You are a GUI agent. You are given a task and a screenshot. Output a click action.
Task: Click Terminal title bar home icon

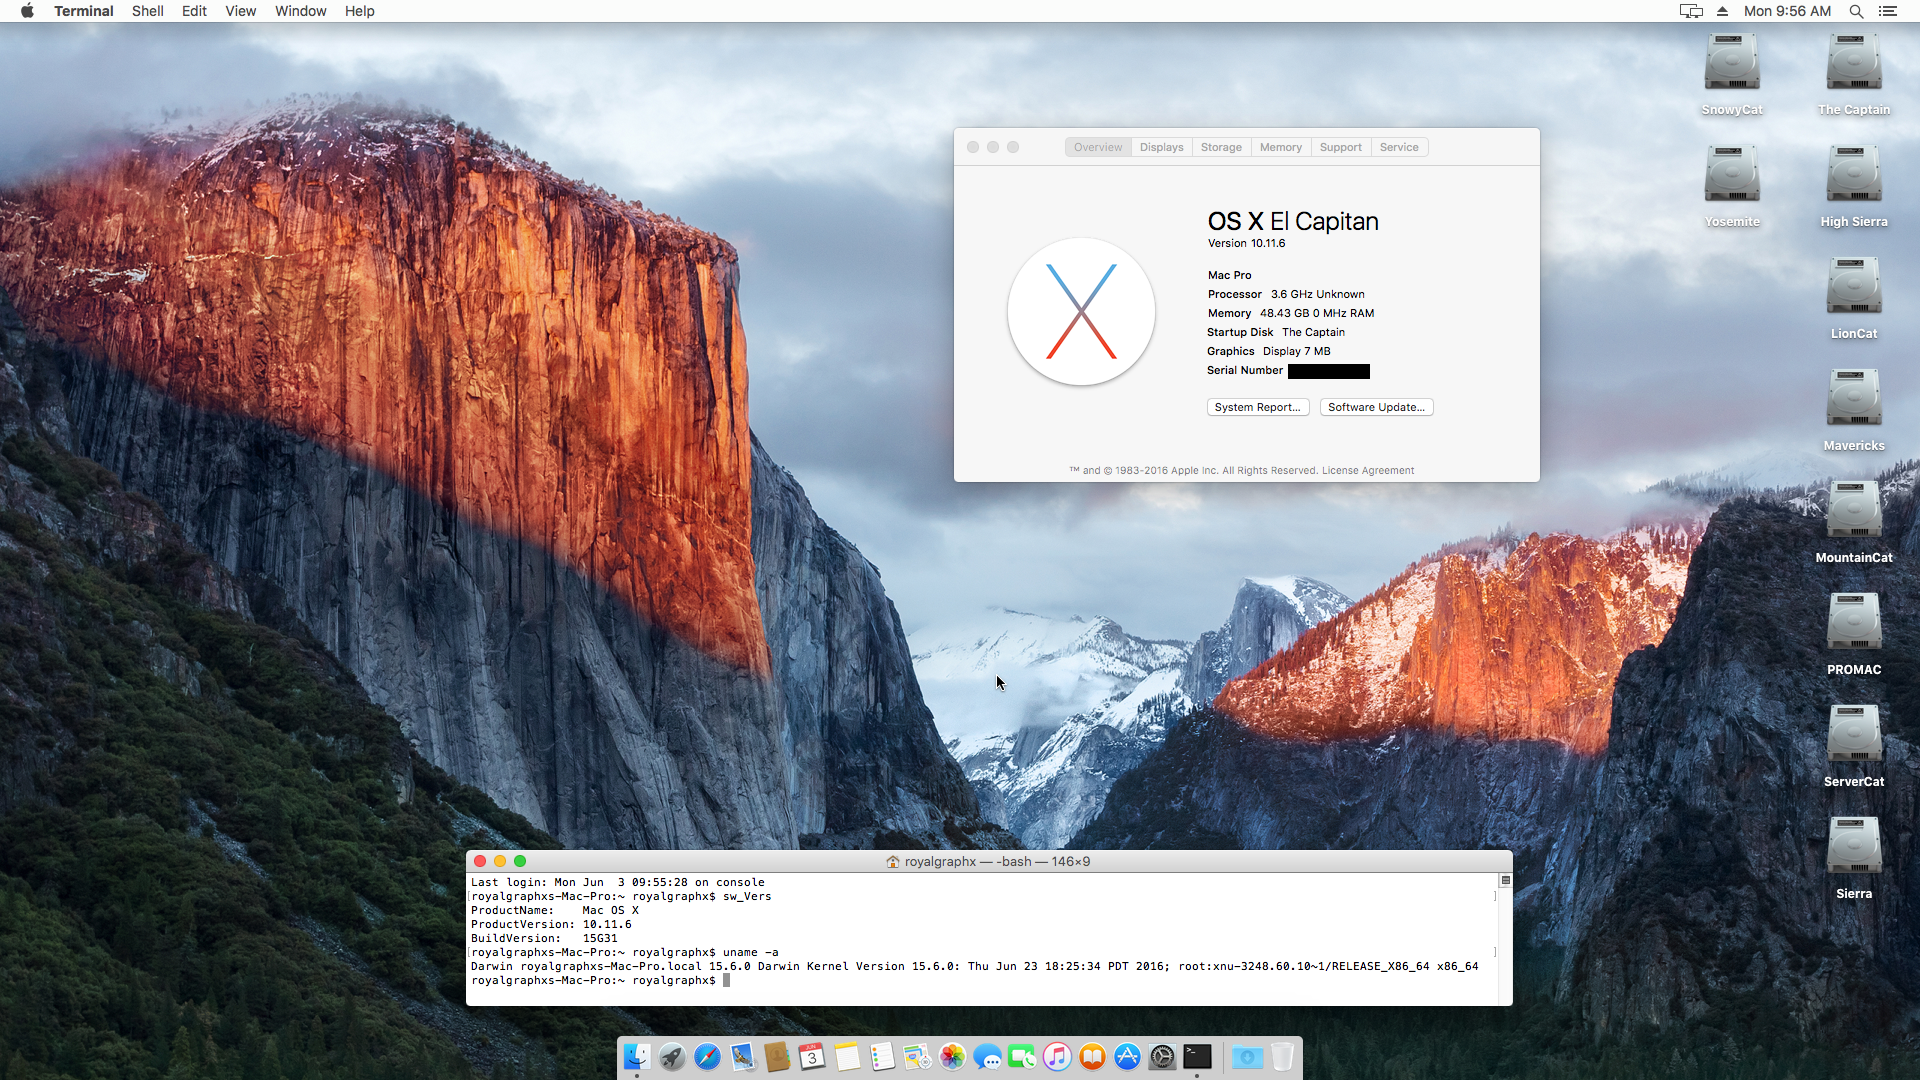(x=892, y=861)
